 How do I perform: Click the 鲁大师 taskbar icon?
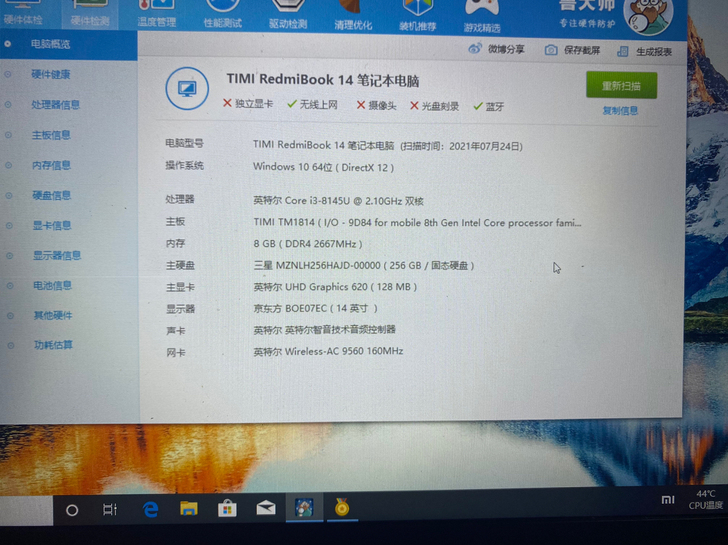coord(304,508)
